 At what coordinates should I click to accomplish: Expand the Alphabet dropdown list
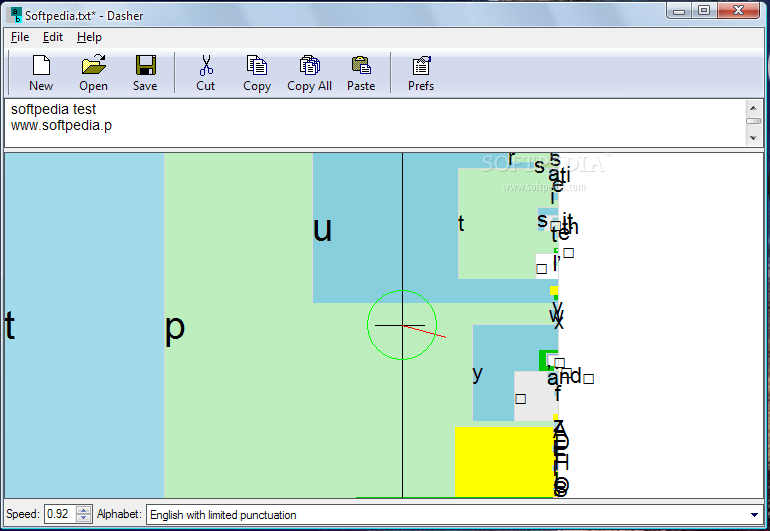(754, 515)
